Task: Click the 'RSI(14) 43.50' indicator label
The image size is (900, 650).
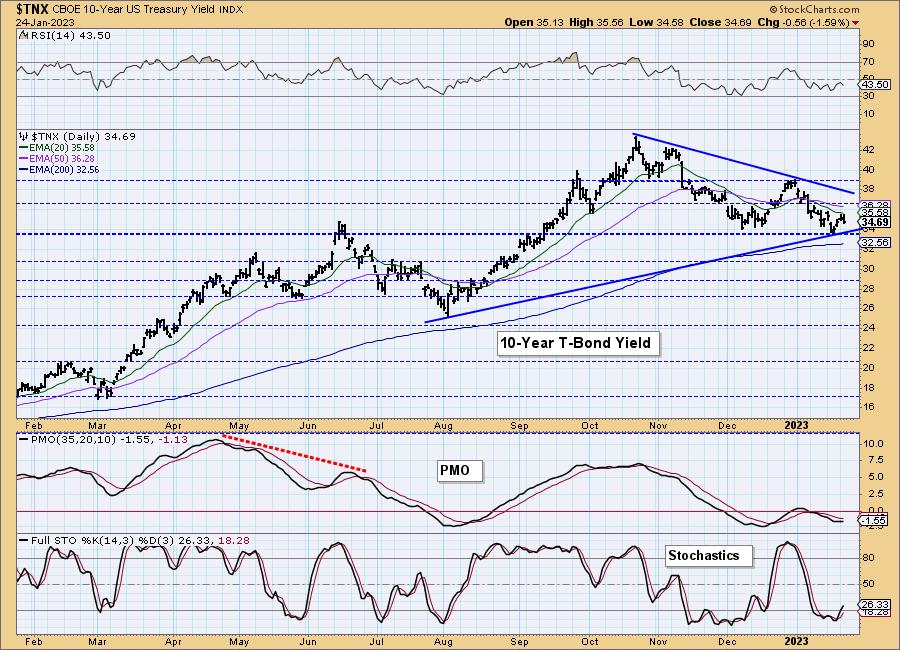Action: tap(69, 36)
